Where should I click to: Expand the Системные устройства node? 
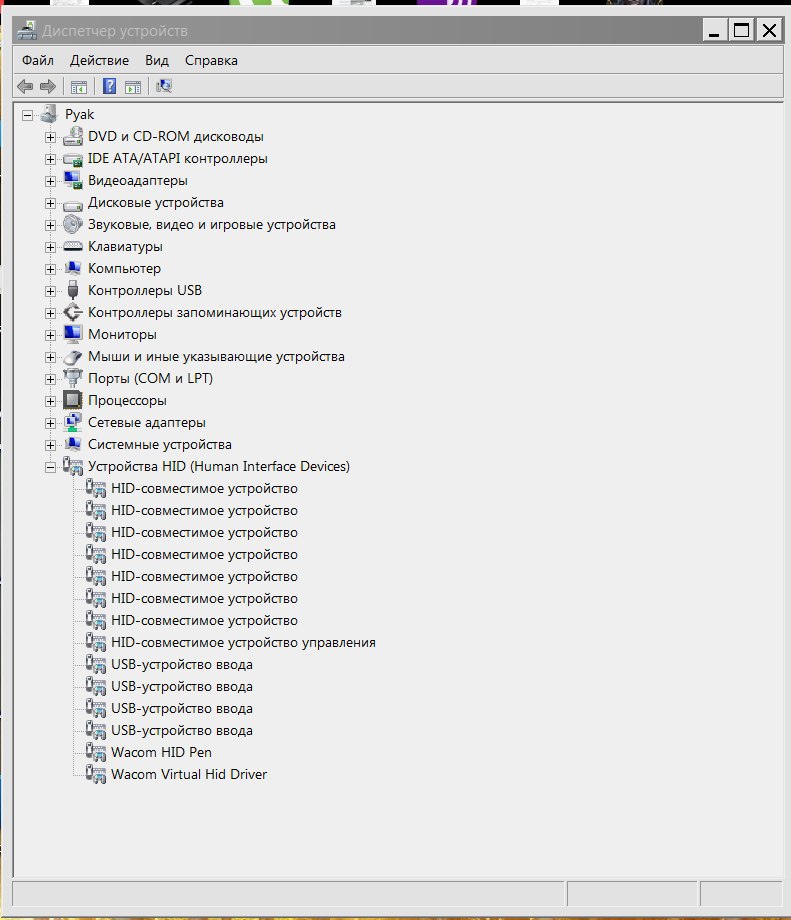[x=50, y=445]
